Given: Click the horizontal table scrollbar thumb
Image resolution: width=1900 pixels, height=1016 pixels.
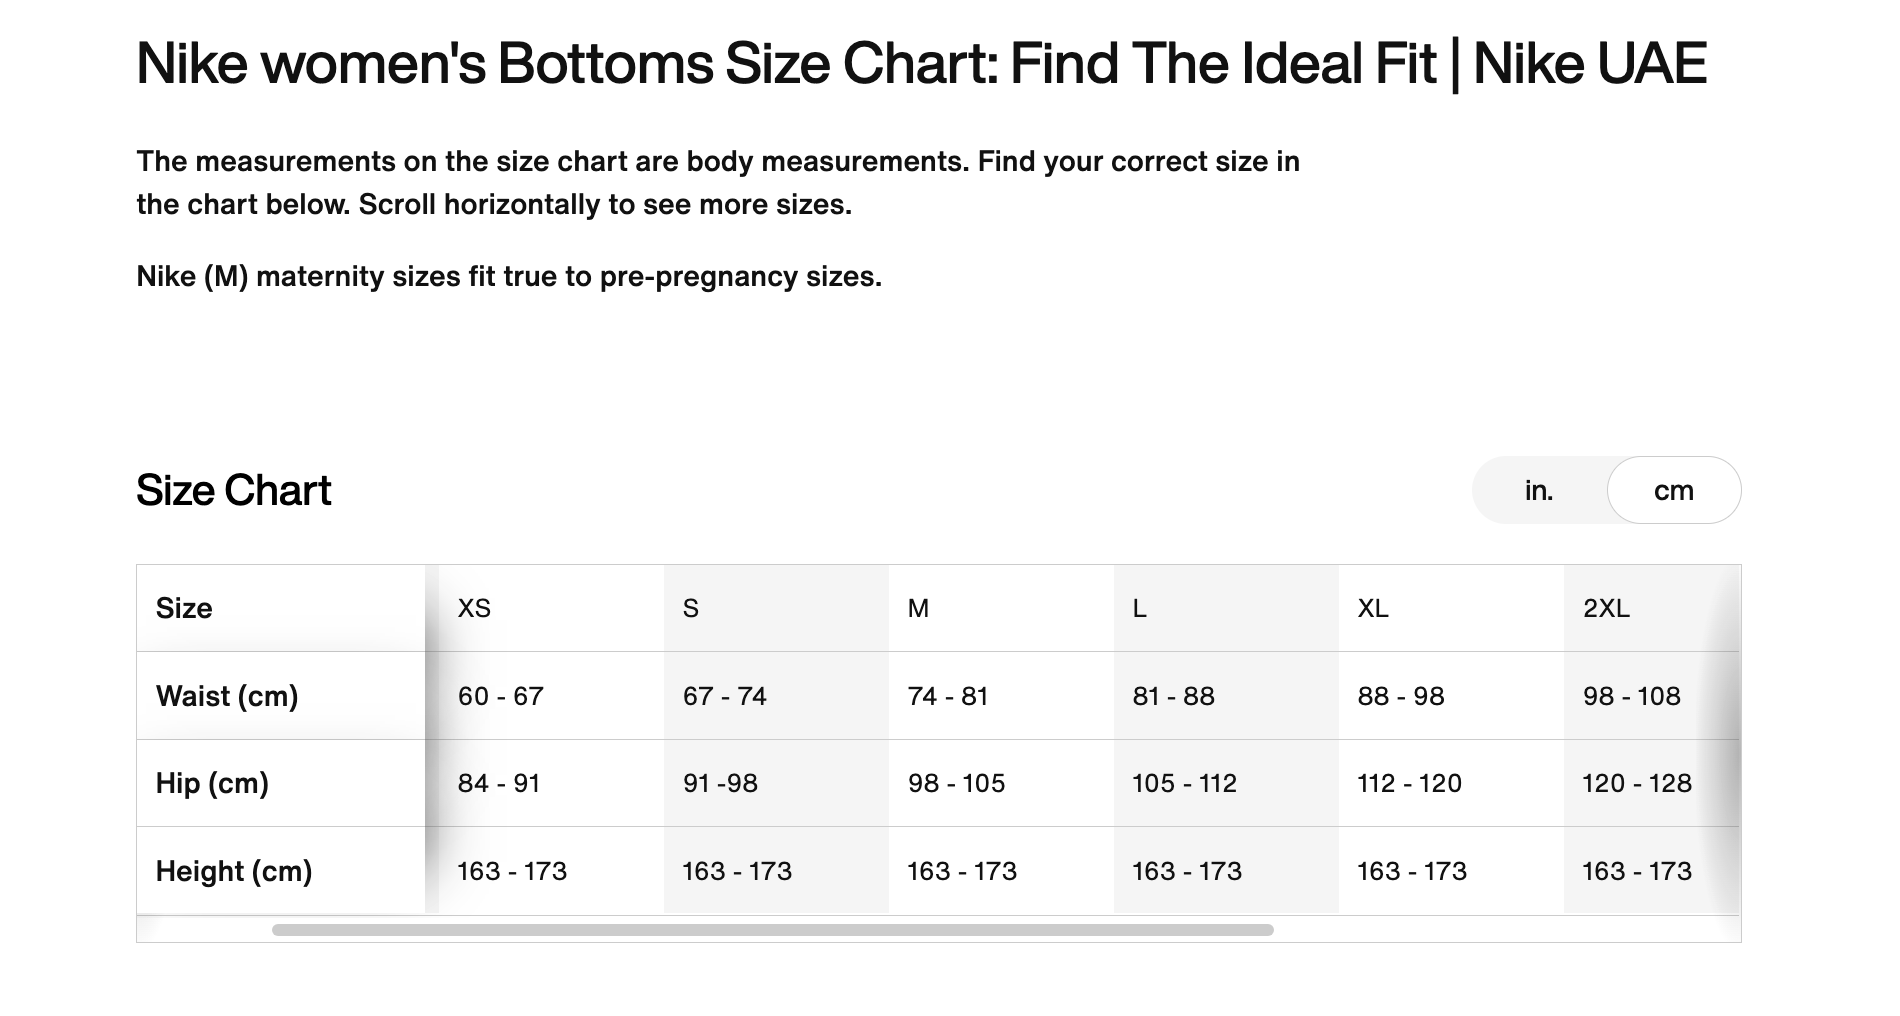Looking at the screenshot, I should pos(772,930).
